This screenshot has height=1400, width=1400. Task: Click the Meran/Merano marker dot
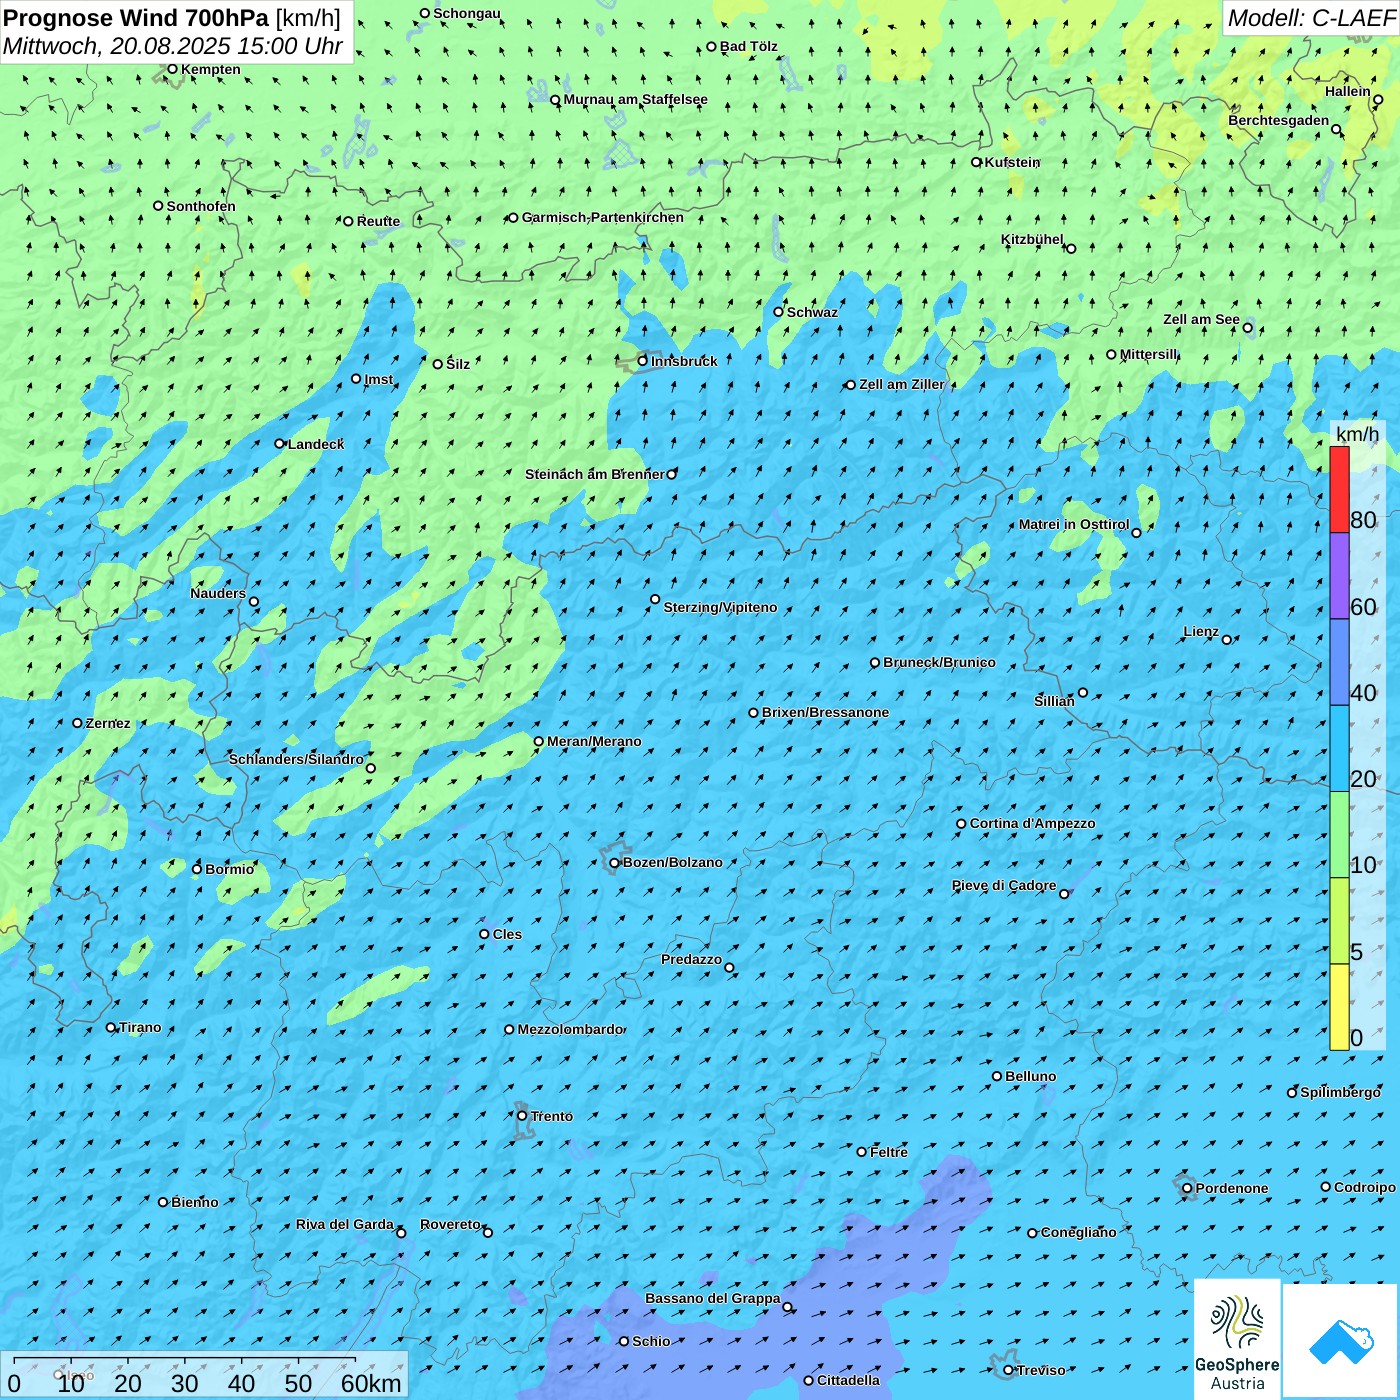tap(539, 742)
